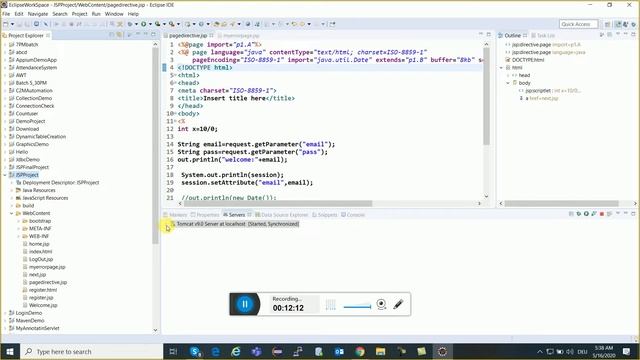Click the Debug bug toolbar icon
640x360 pixels.
(130, 24)
